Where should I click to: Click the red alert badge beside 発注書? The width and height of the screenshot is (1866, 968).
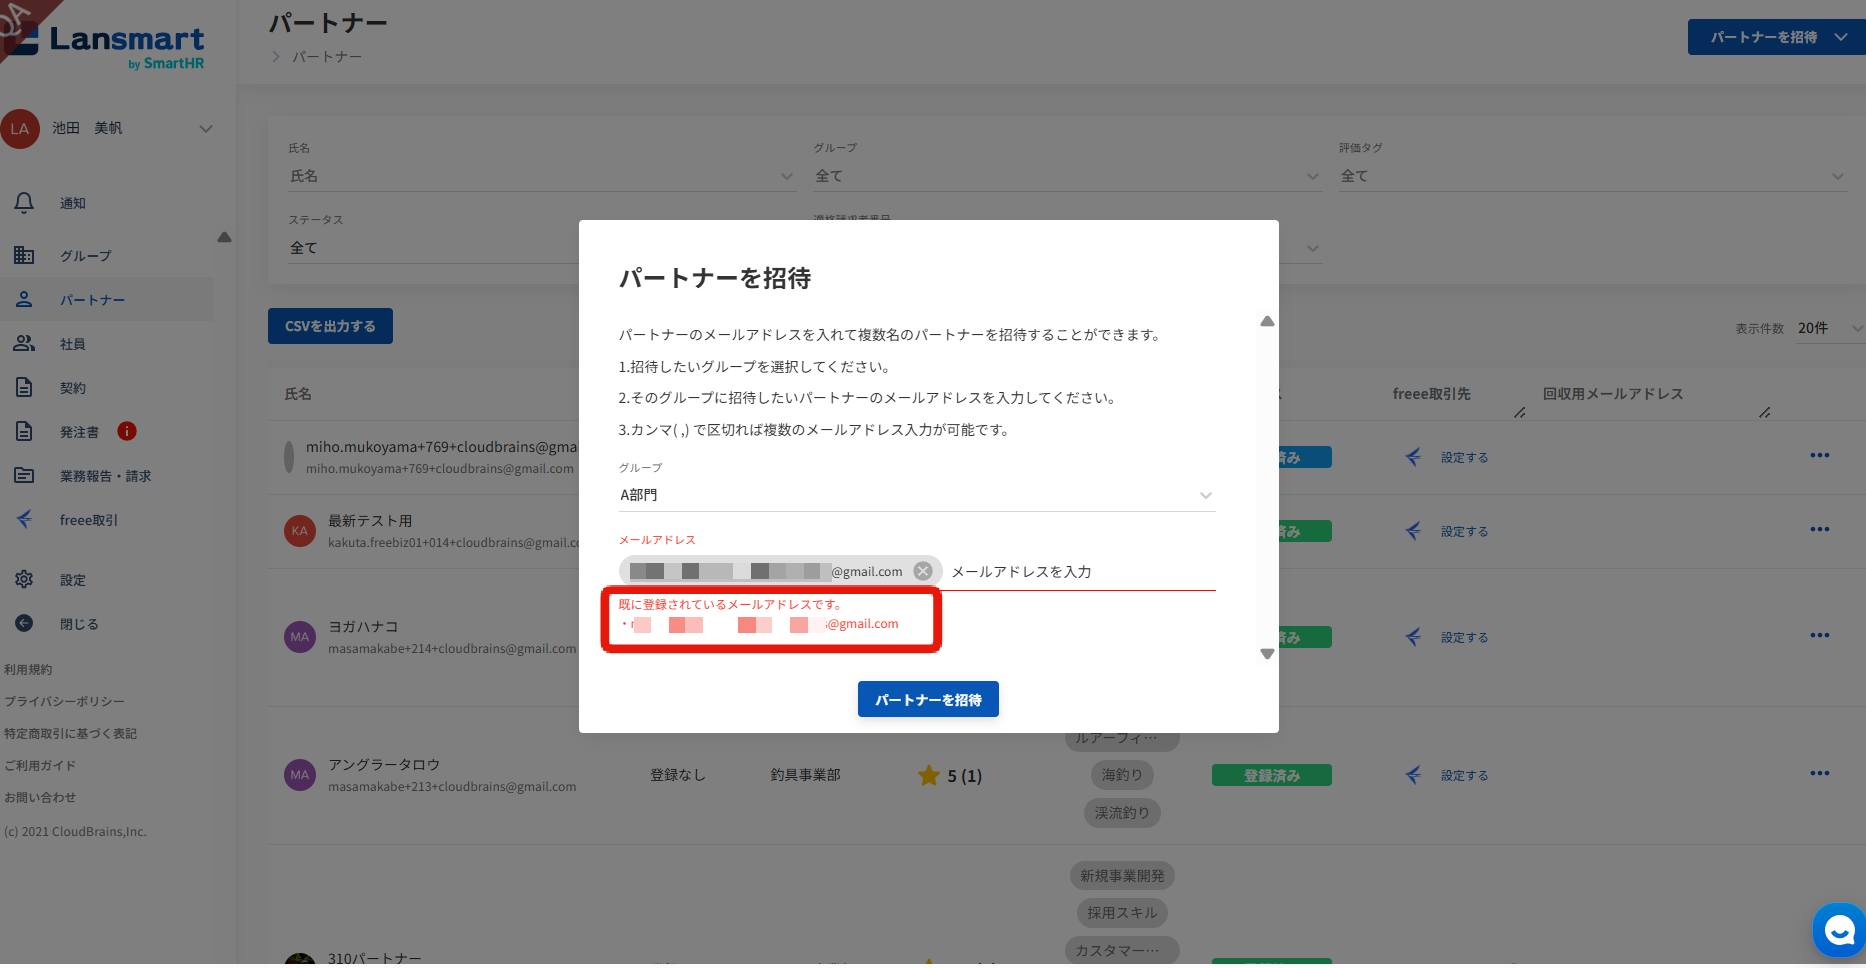tap(127, 431)
